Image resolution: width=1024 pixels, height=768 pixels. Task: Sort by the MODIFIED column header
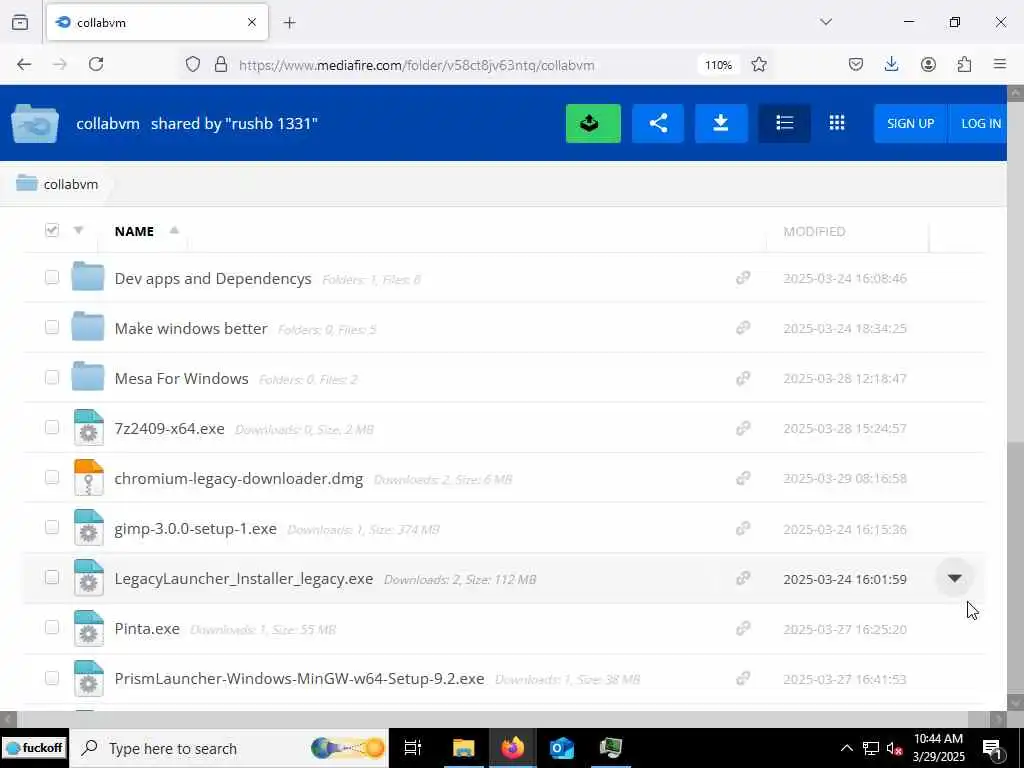click(x=814, y=231)
